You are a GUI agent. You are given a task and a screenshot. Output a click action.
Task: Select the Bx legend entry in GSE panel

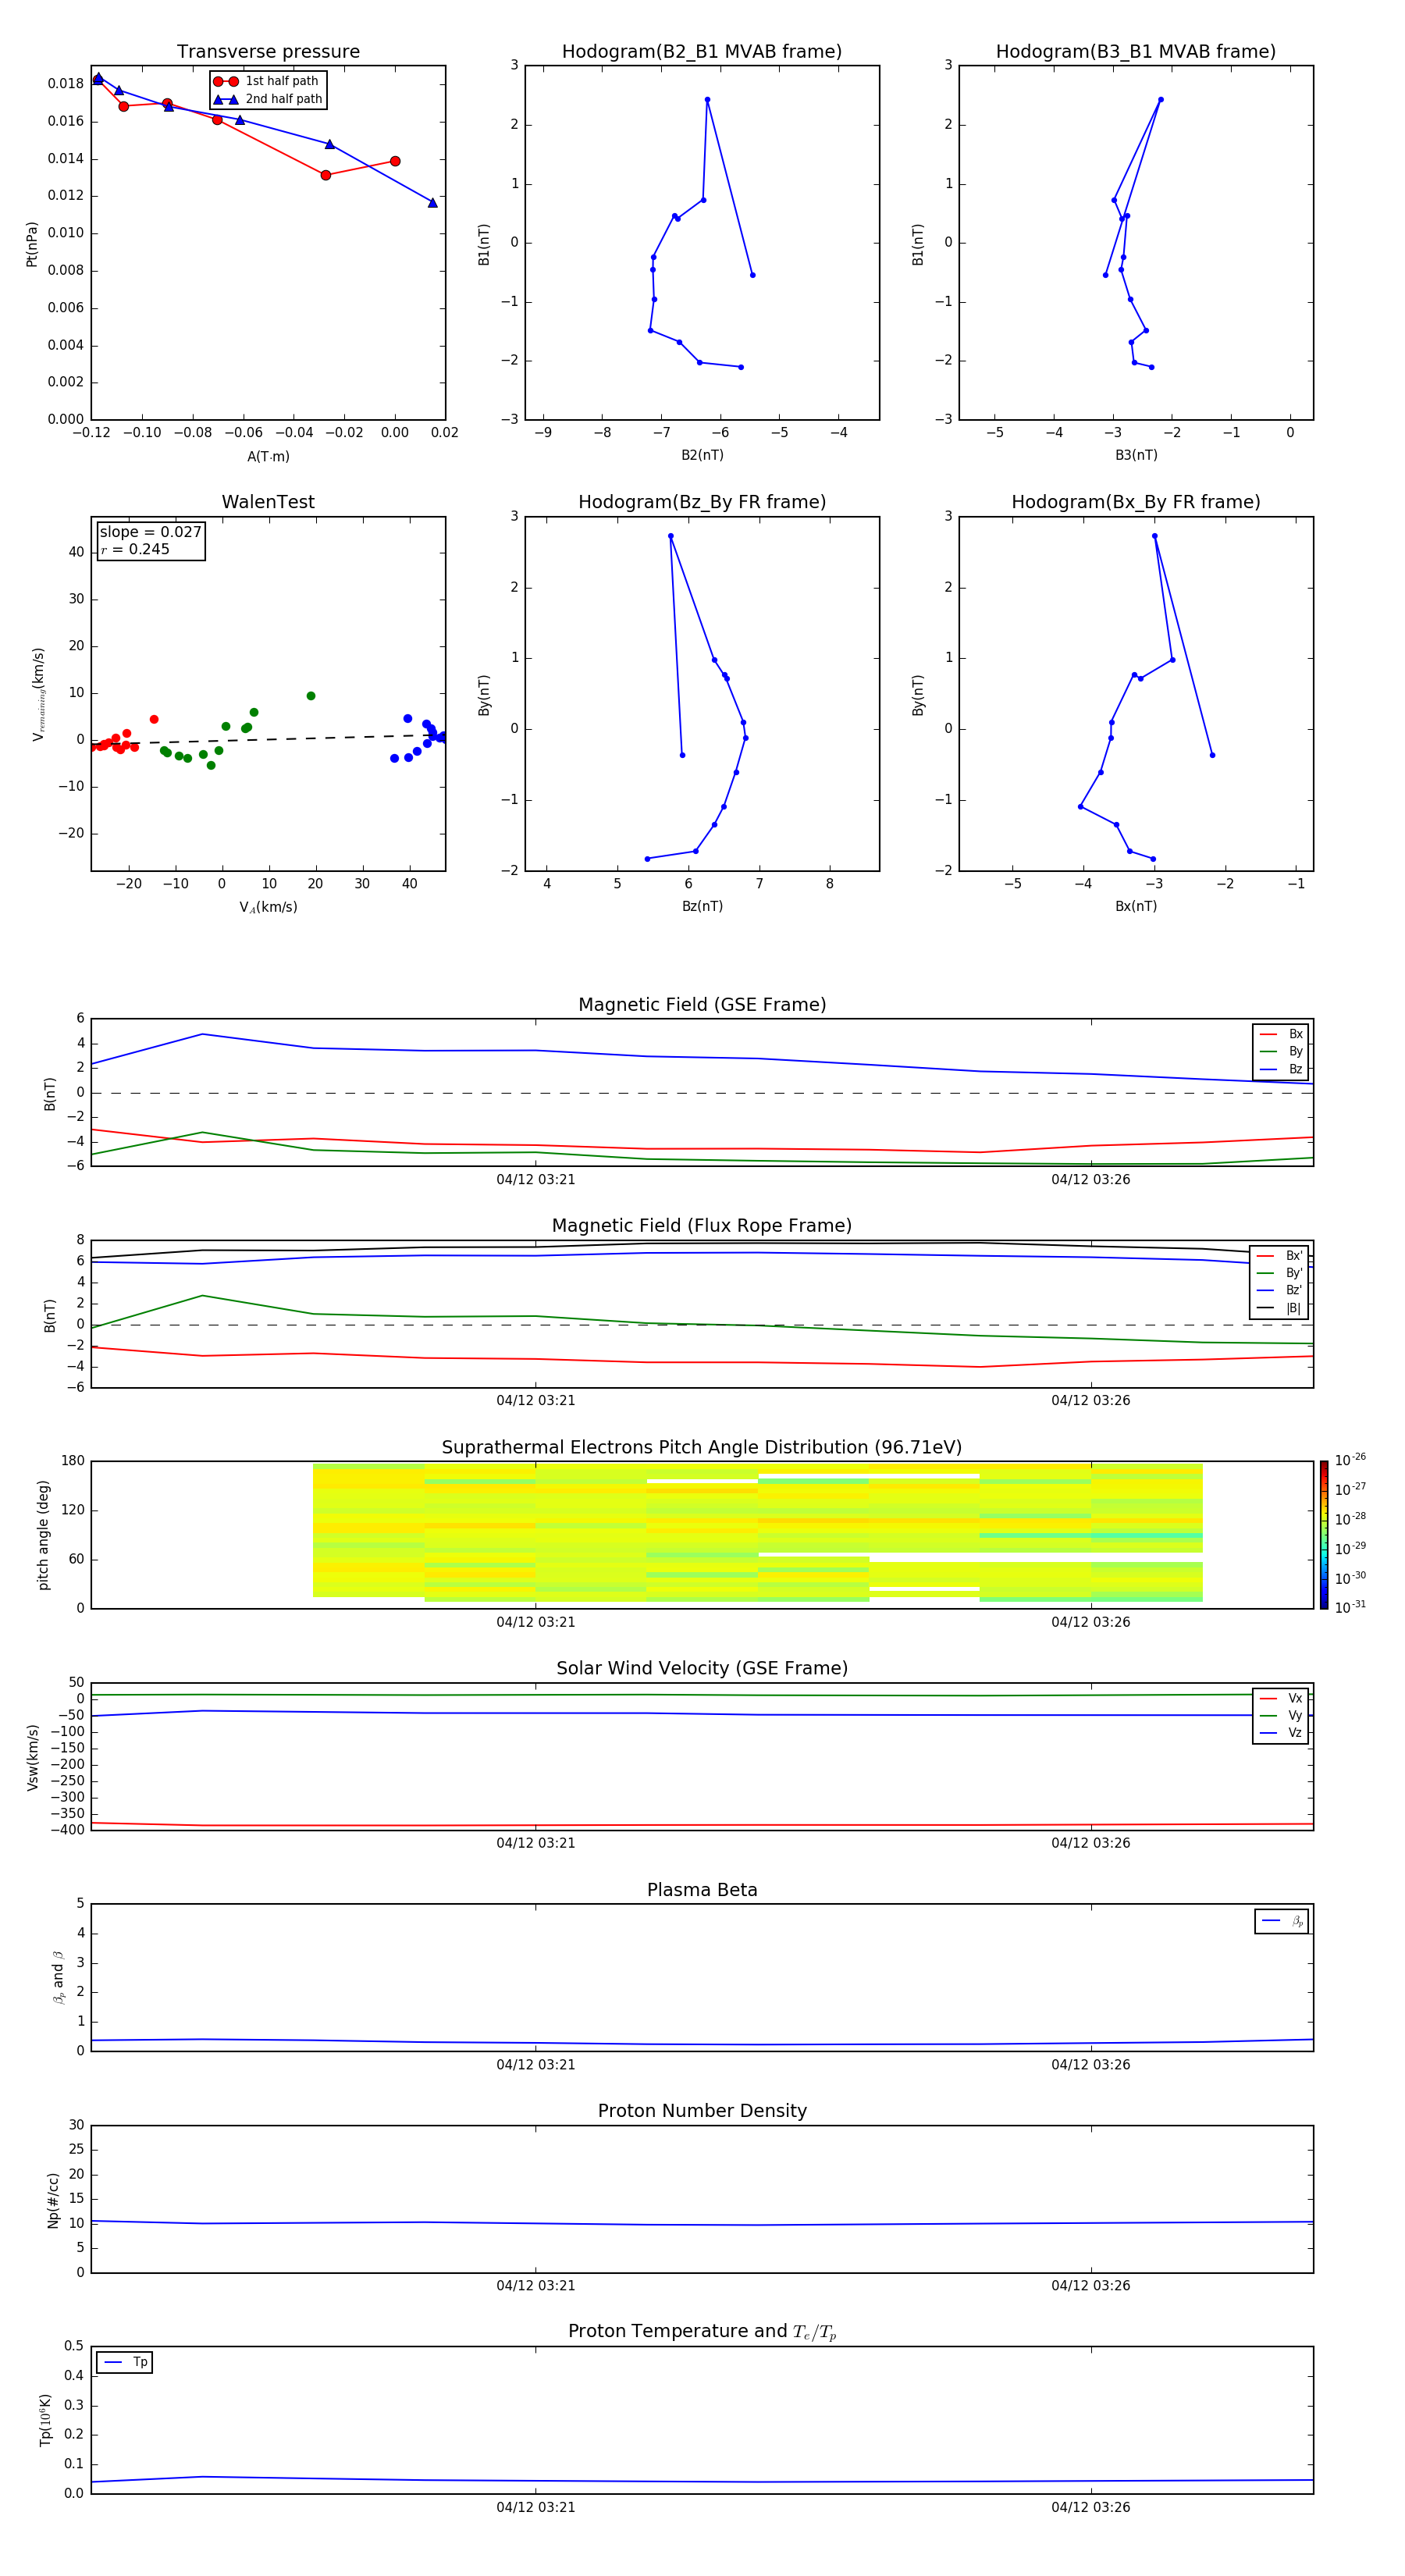[1281, 1034]
